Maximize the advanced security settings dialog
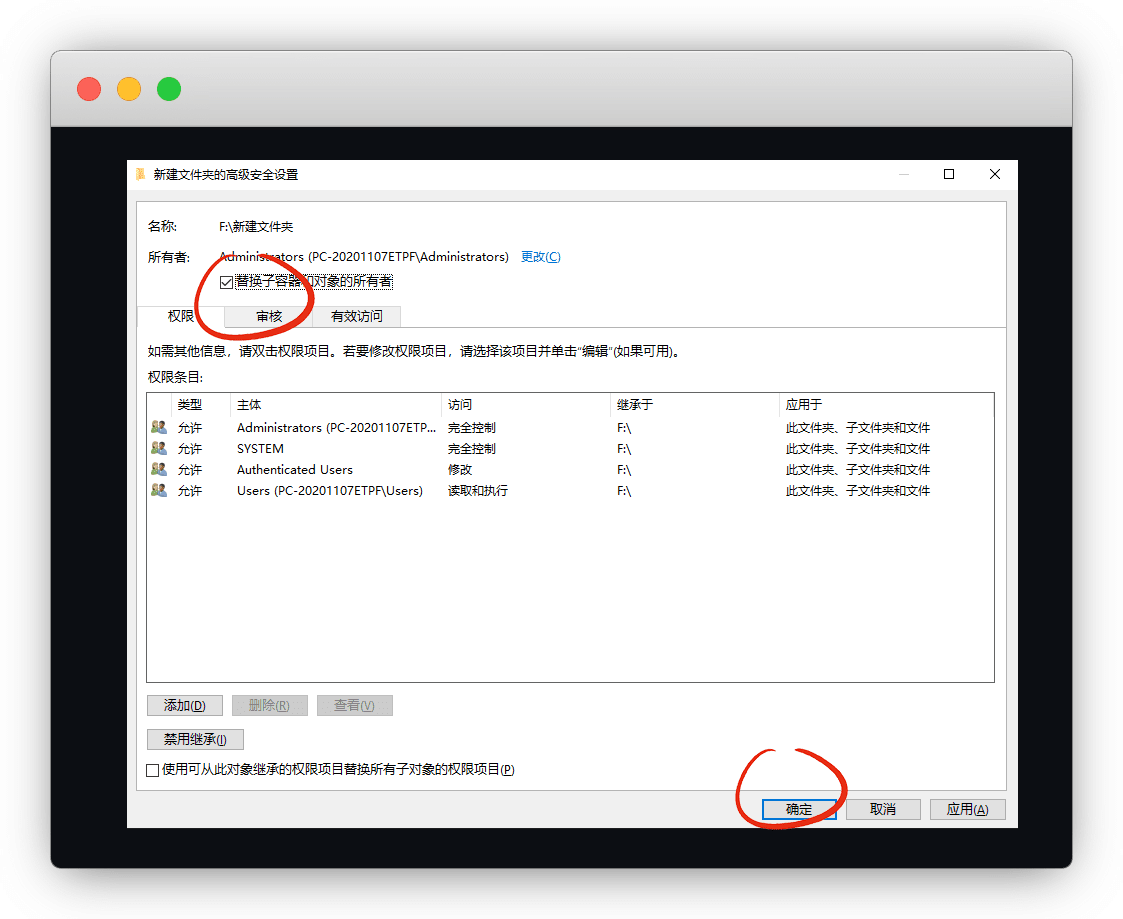 click(x=949, y=174)
